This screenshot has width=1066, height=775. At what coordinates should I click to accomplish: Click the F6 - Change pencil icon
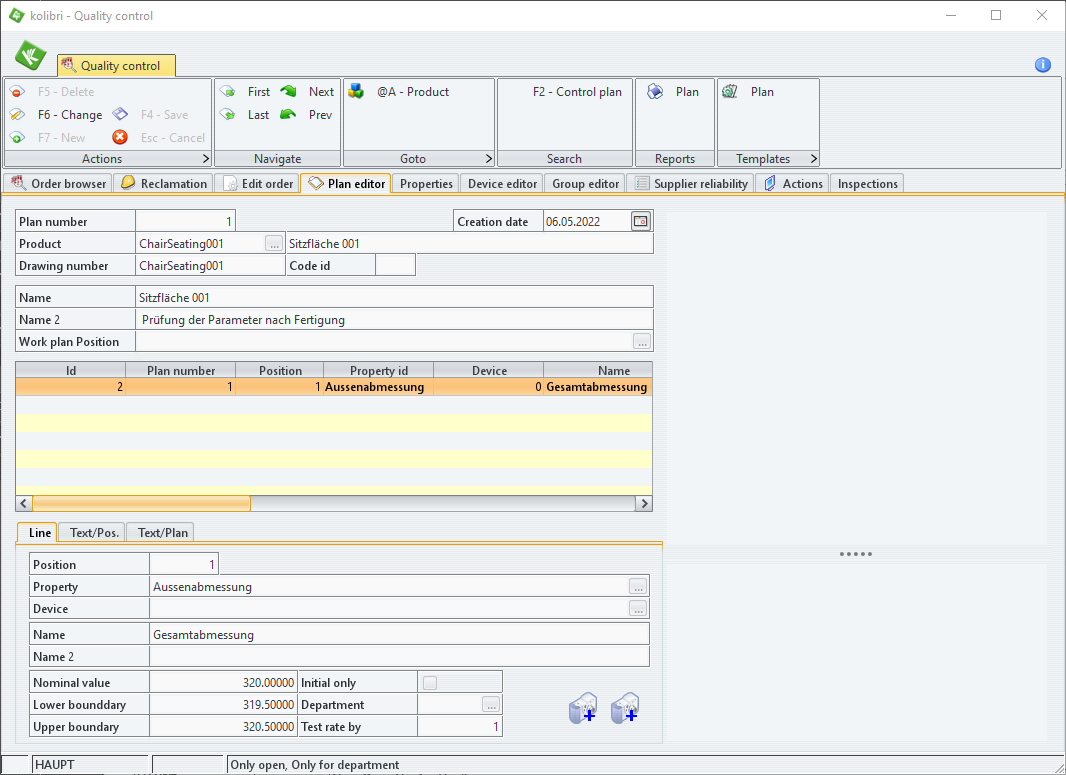click(18, 115)
